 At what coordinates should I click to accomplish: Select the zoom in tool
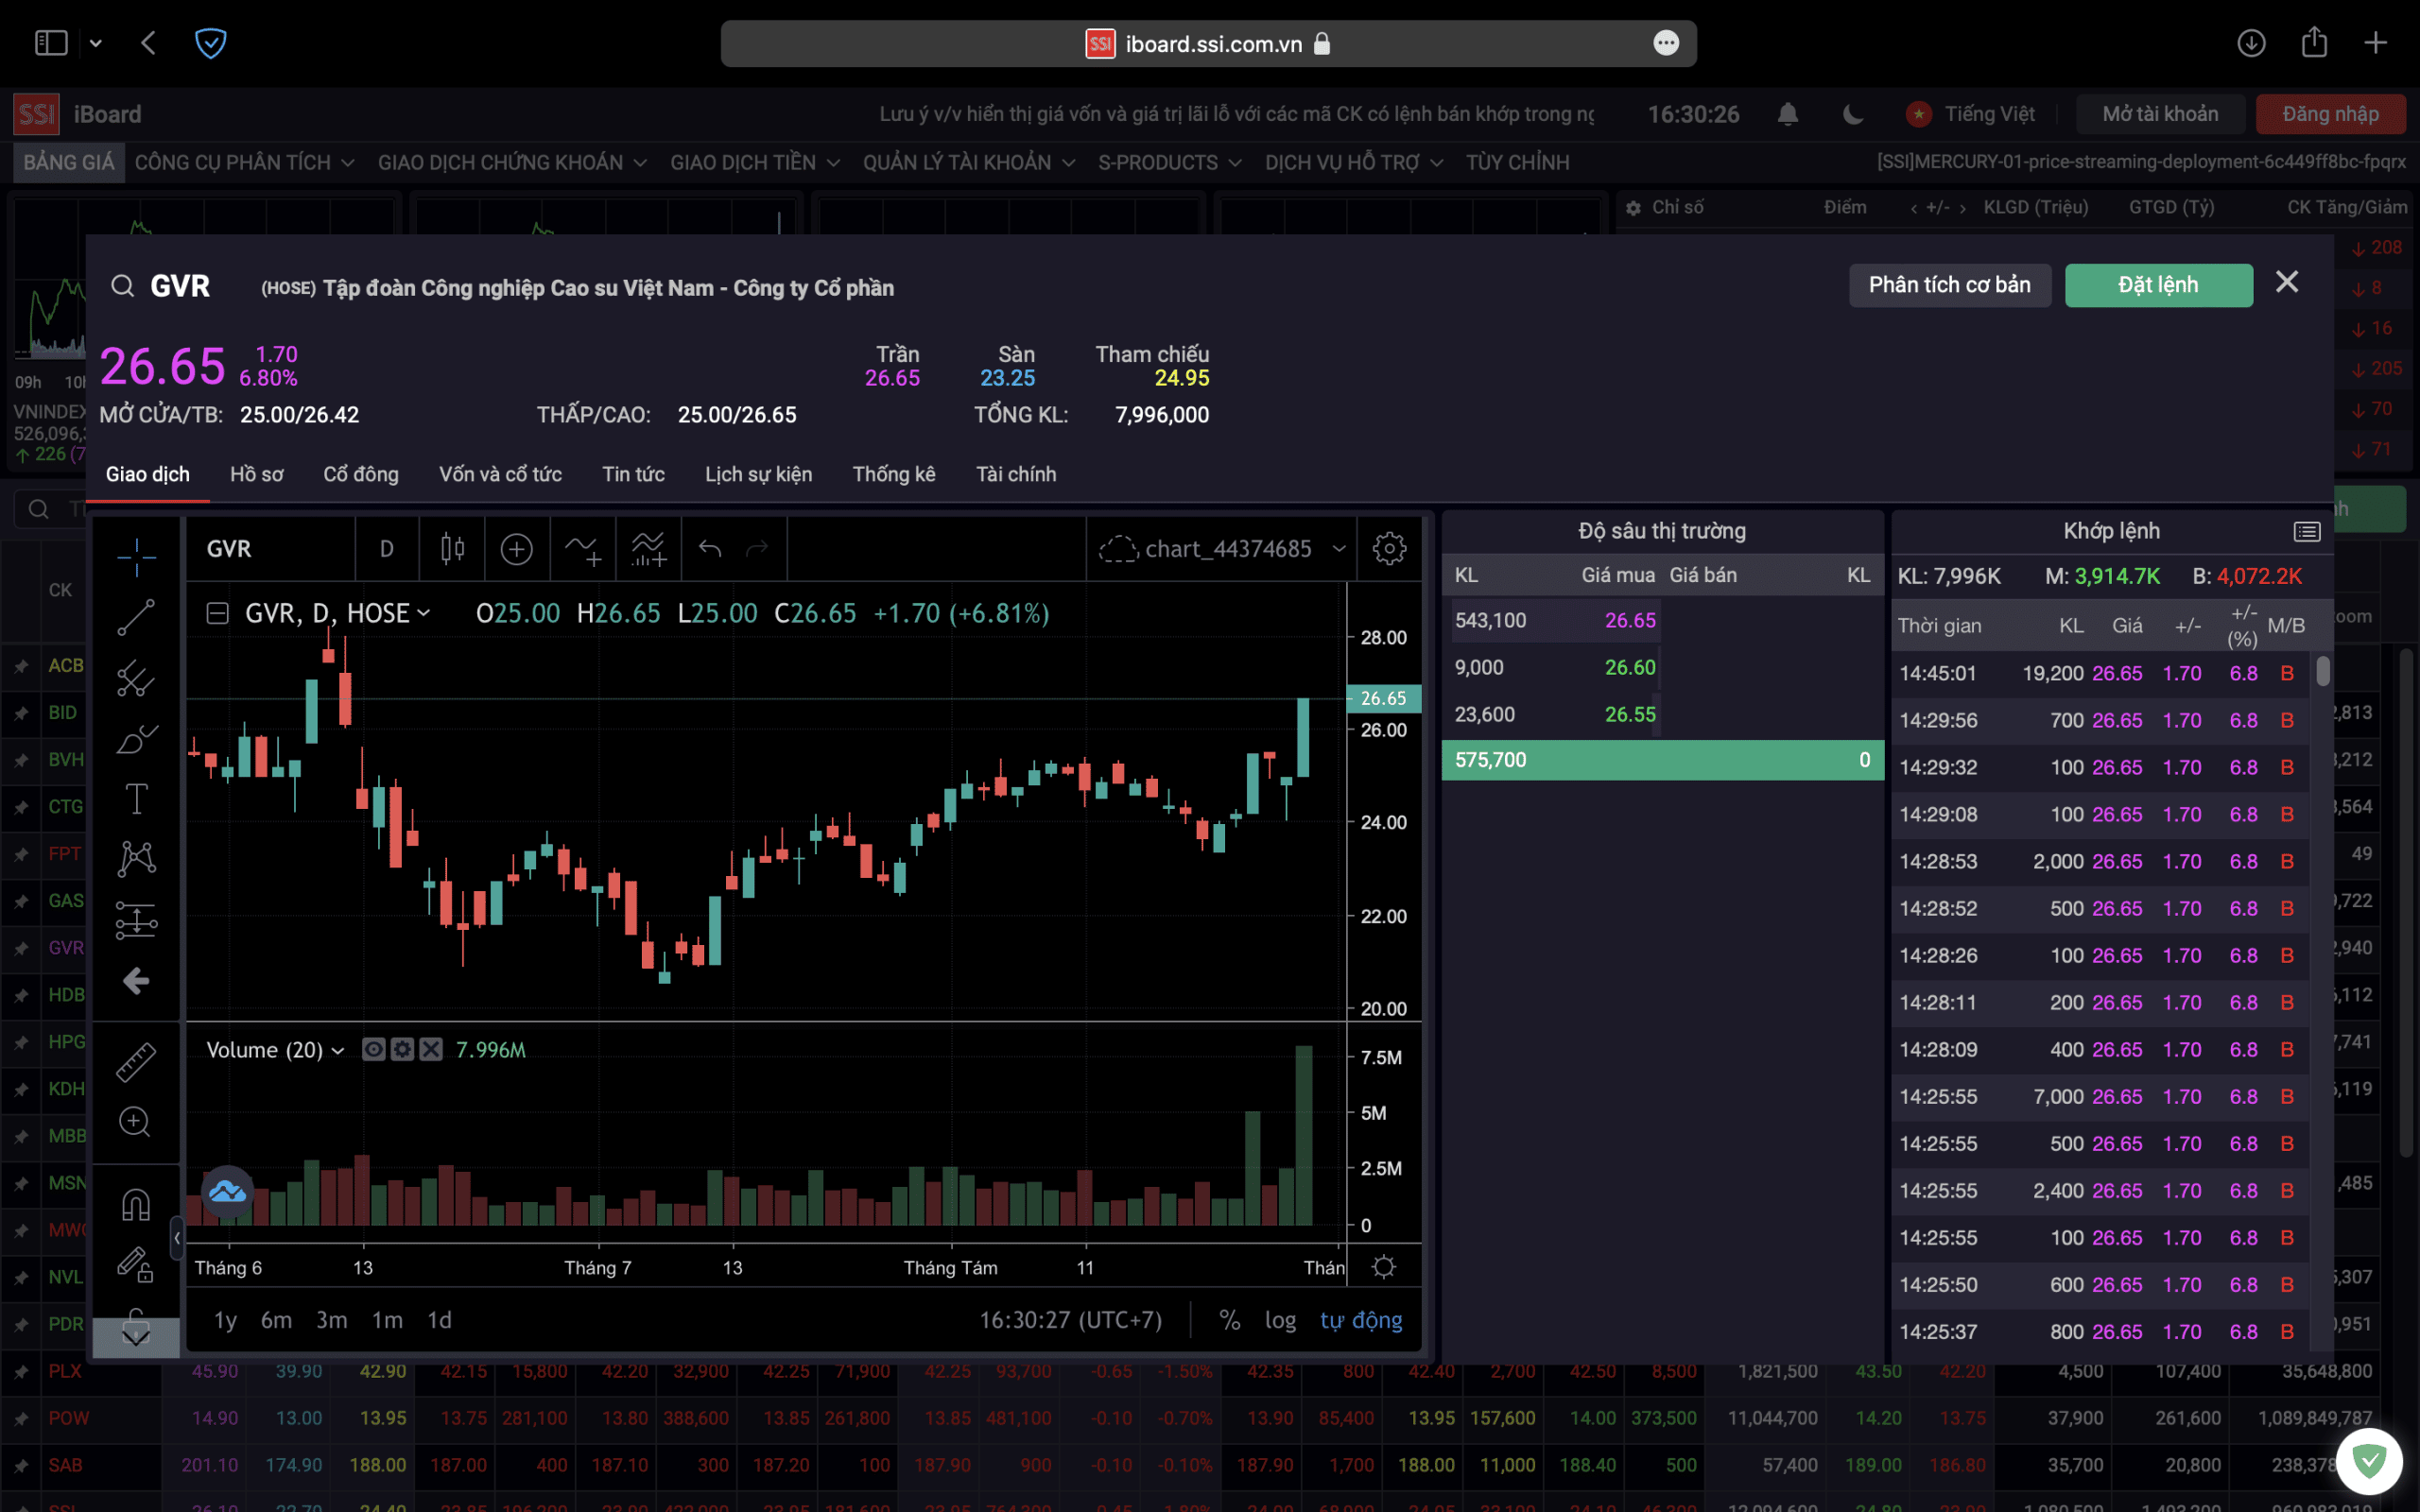(136, 1122)
